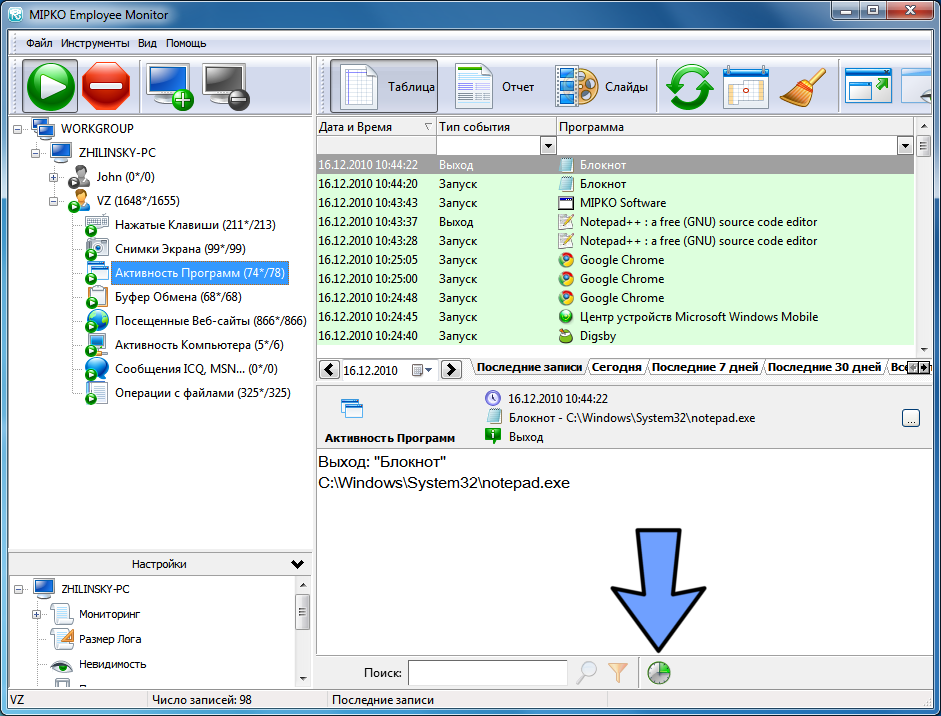Expand the Мониторинг settings node
941x716 pixels.
(x=37, y=615)
